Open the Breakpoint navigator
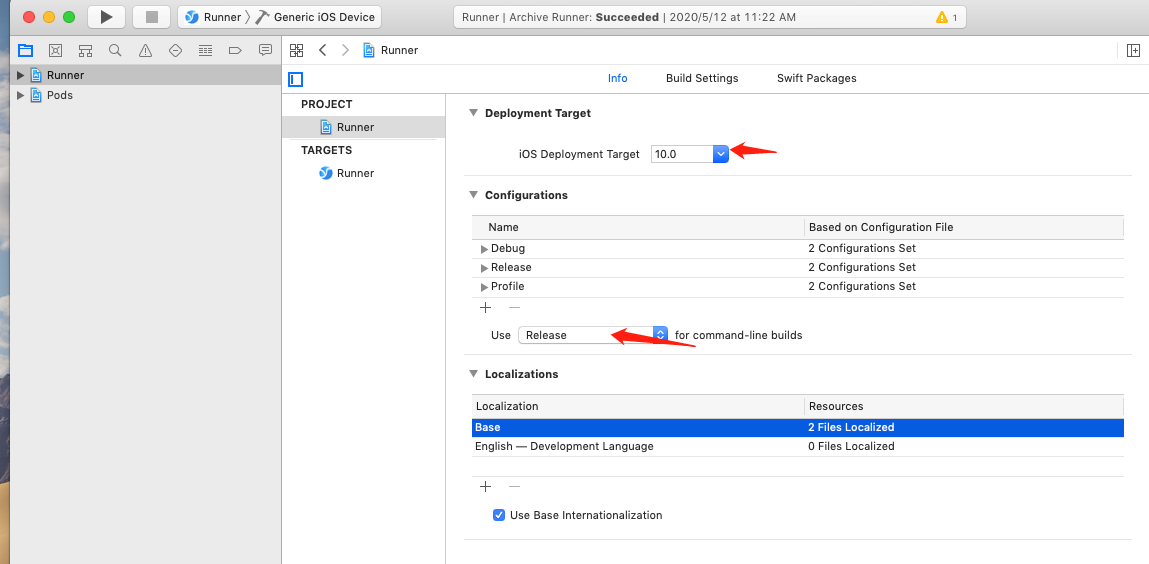This screenshot has height=564, width=1149. pos(235,51)
